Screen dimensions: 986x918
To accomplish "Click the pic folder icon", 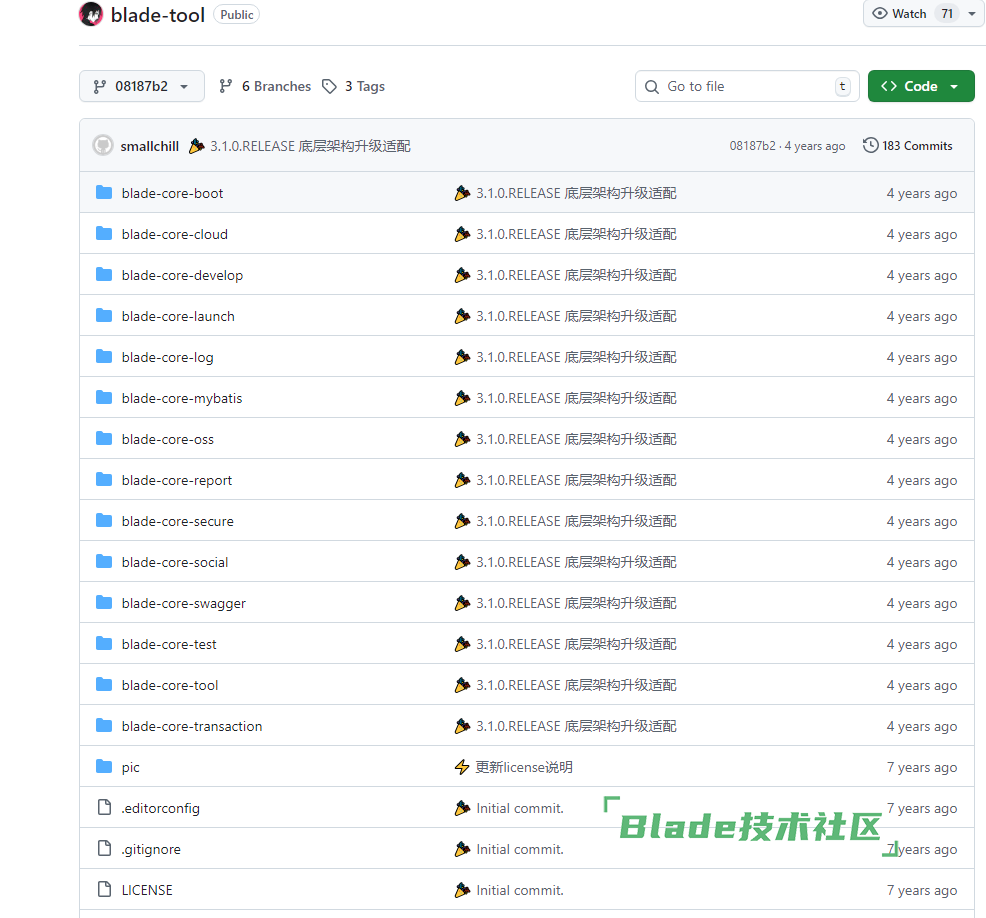I will [x=104, y=767].
